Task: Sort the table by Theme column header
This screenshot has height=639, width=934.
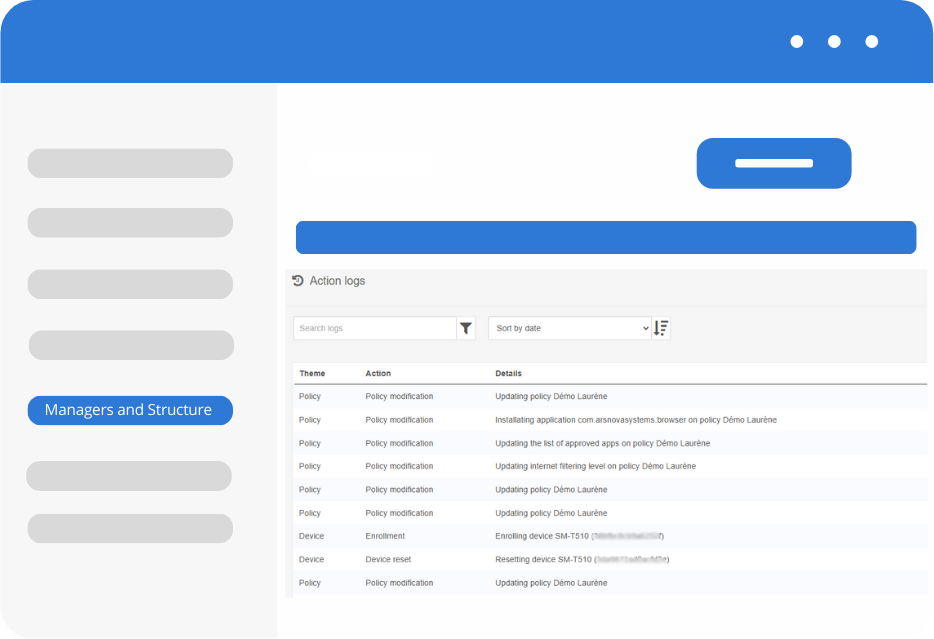Action: pos(312,373)
